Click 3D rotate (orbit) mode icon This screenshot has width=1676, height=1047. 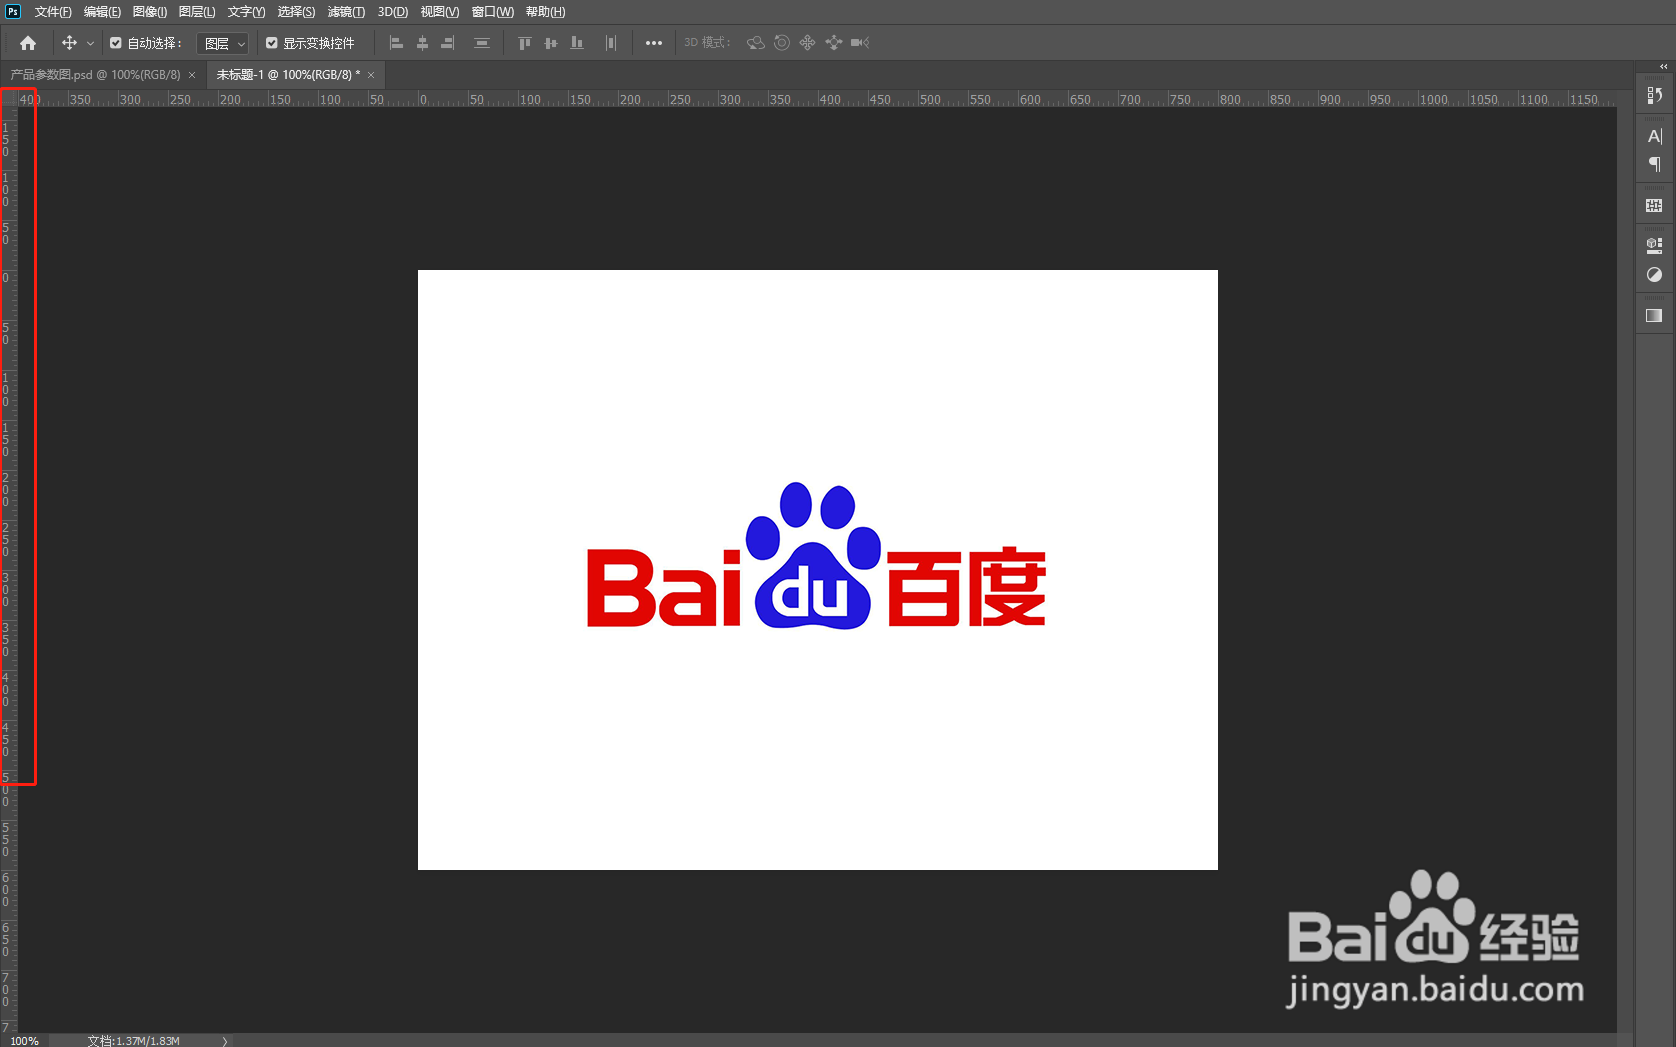click(x=756, y=43)
